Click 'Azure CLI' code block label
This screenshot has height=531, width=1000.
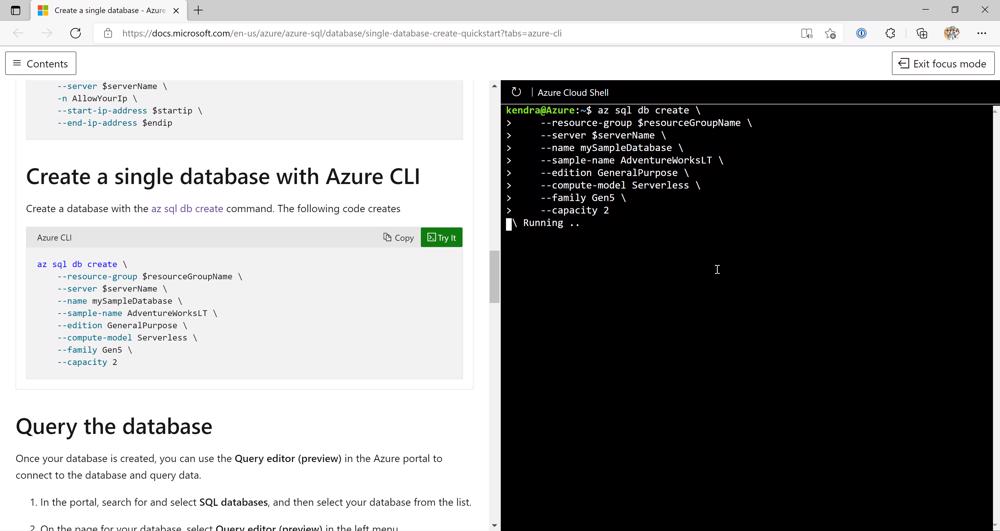coord(54,237)
